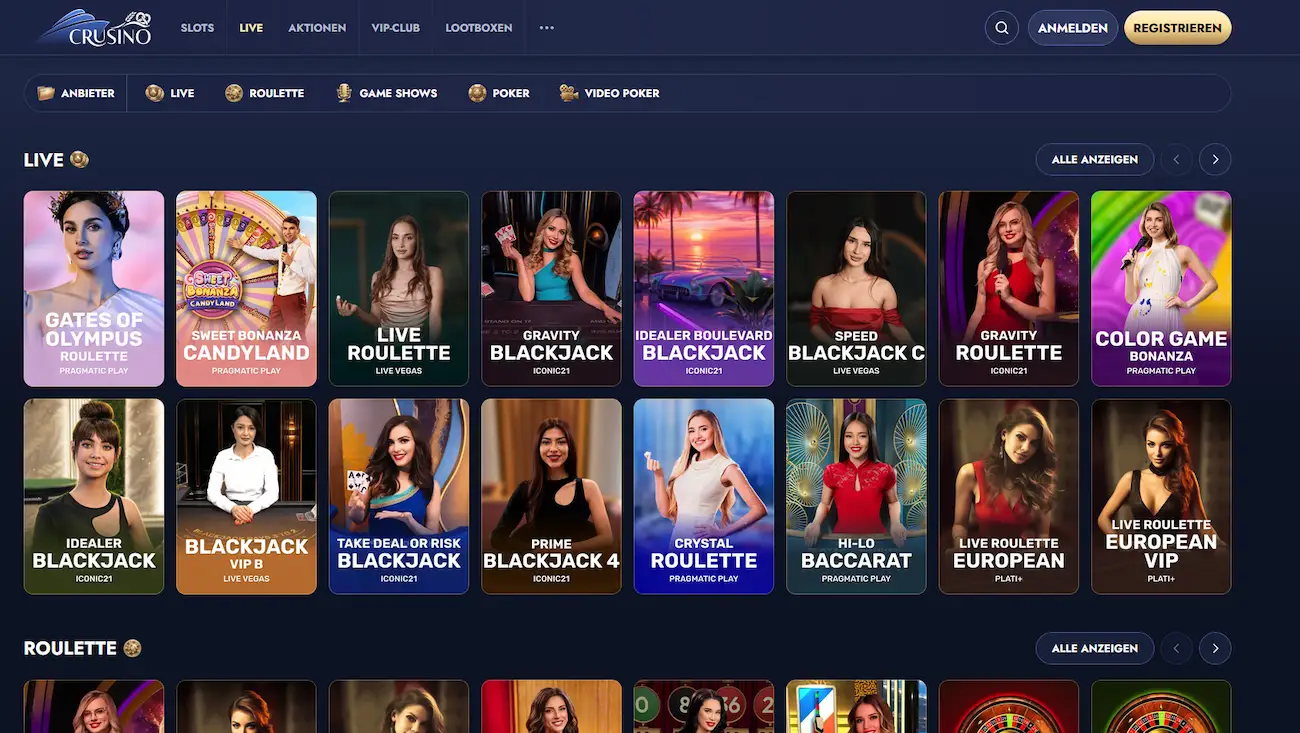Show previous games in LIVE section

point(1176,159)
